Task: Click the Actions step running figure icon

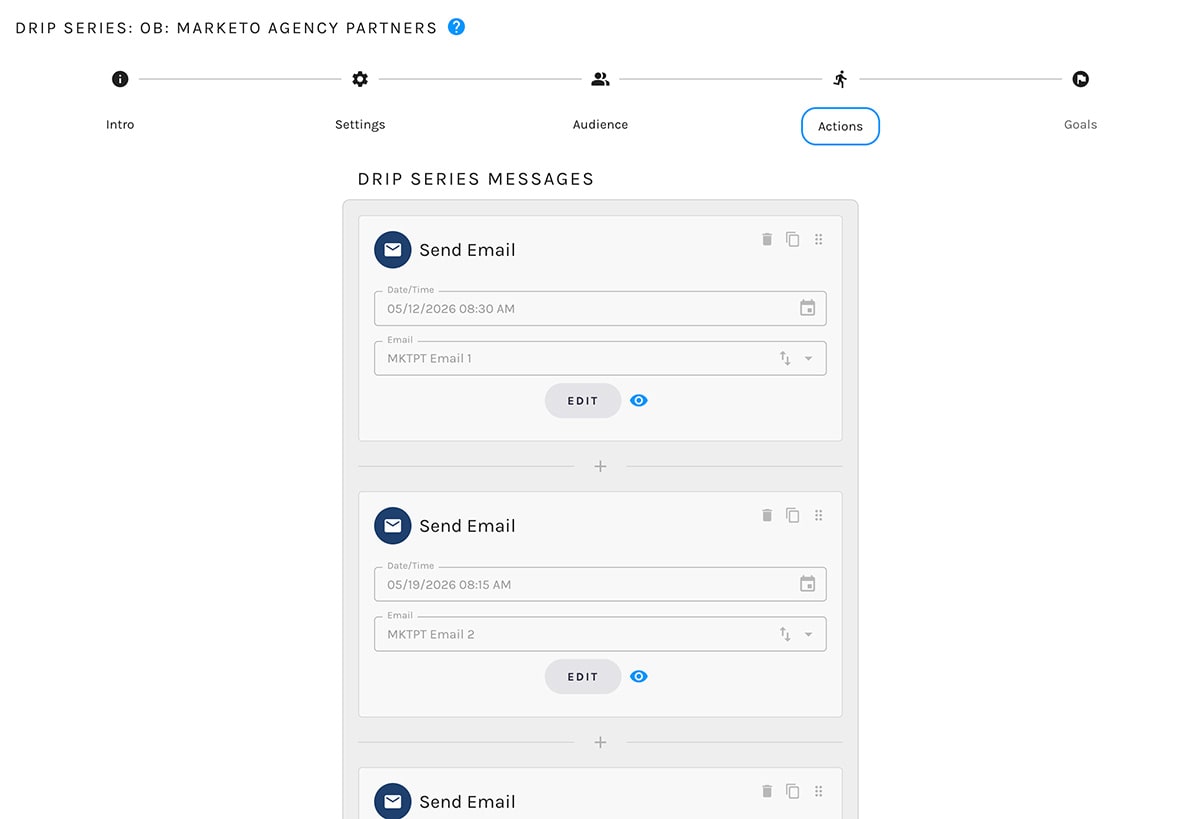Action: [x=840, y=79]
